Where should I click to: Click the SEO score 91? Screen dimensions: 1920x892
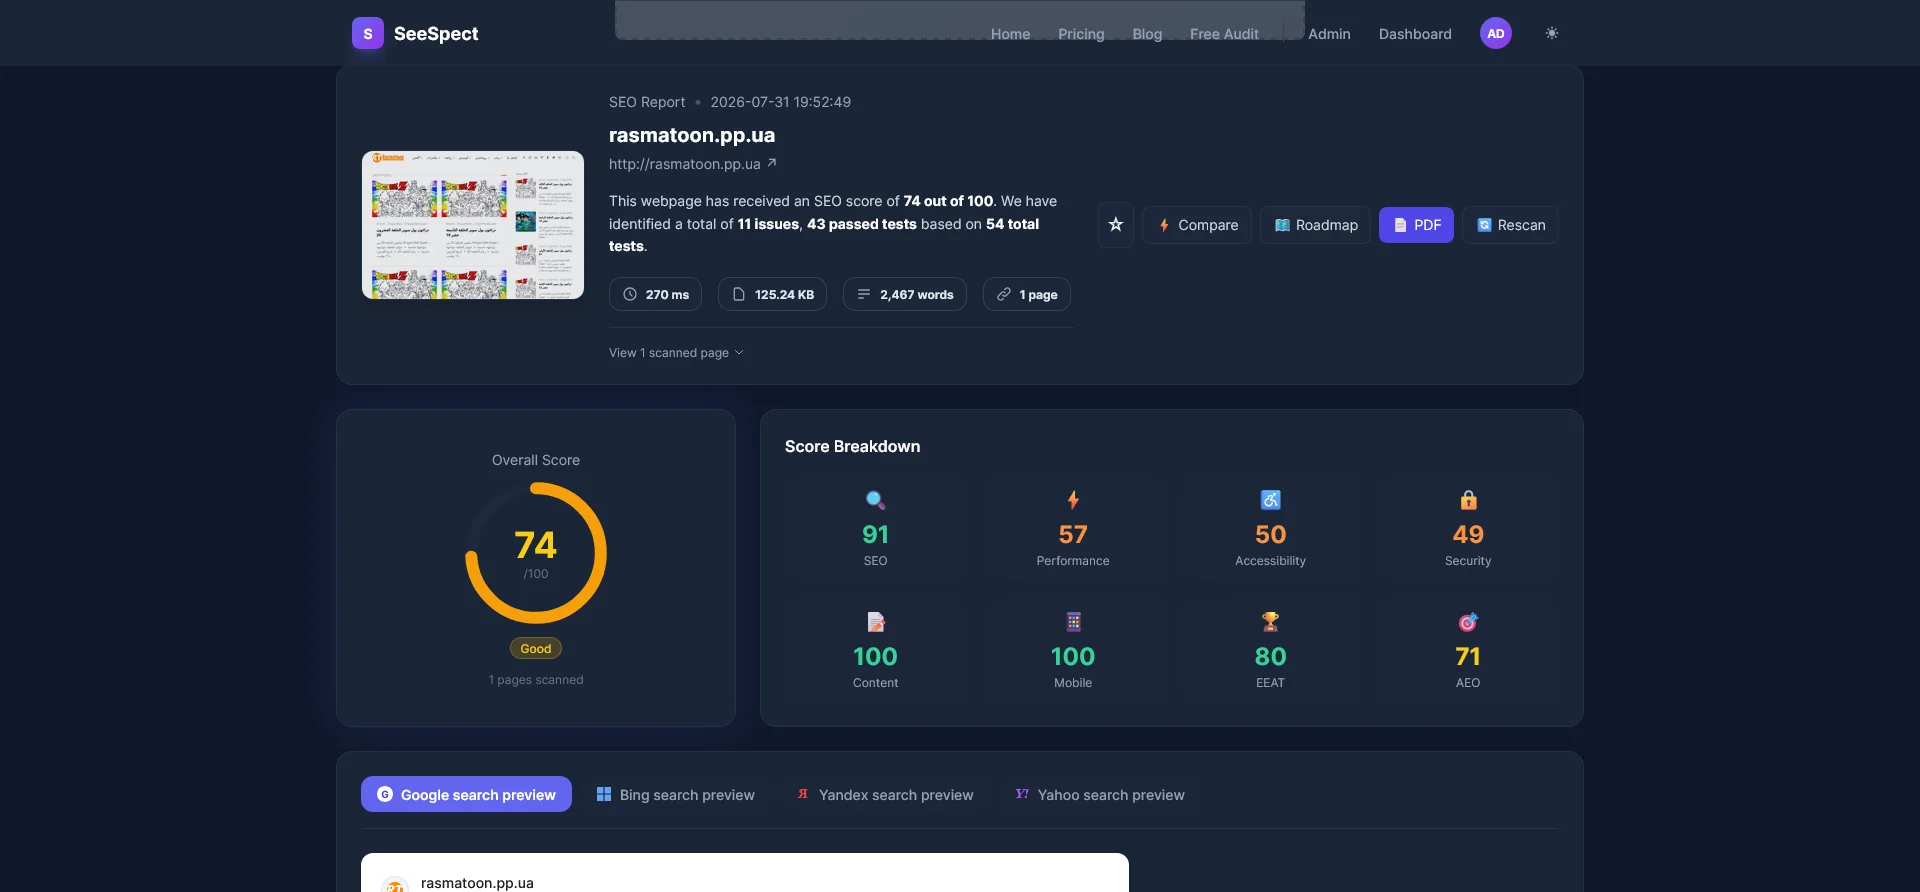tap(875, 535)
